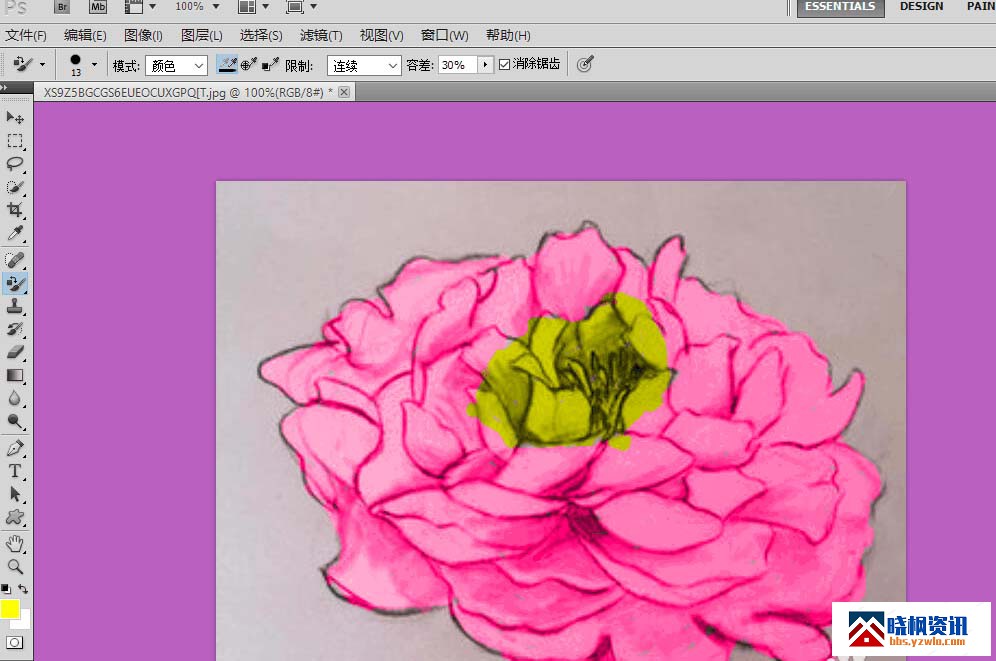Screen dimensions: 996x661
Task: Select the Clone Stamp tool
Action: point(15,306)
